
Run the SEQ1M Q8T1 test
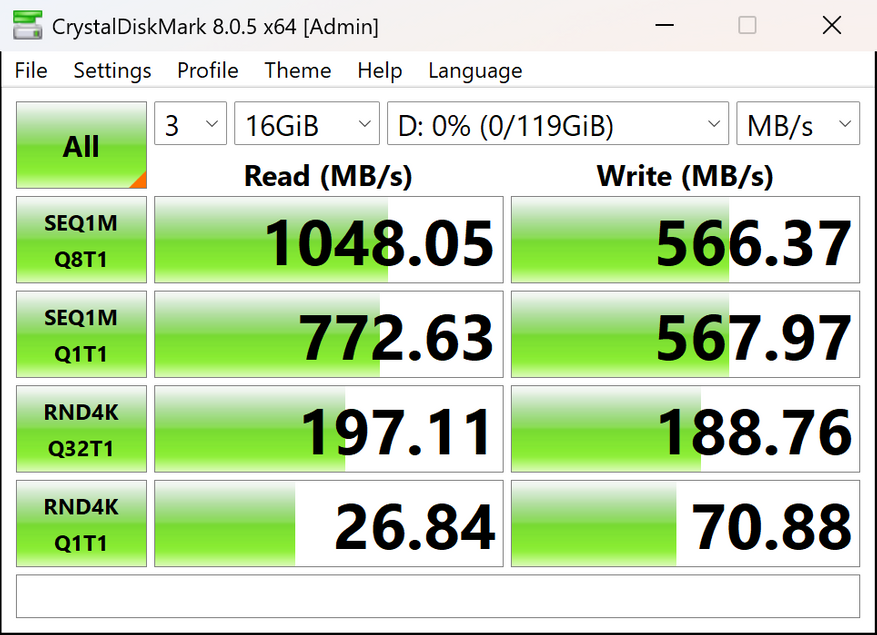[x=81, y=240]
